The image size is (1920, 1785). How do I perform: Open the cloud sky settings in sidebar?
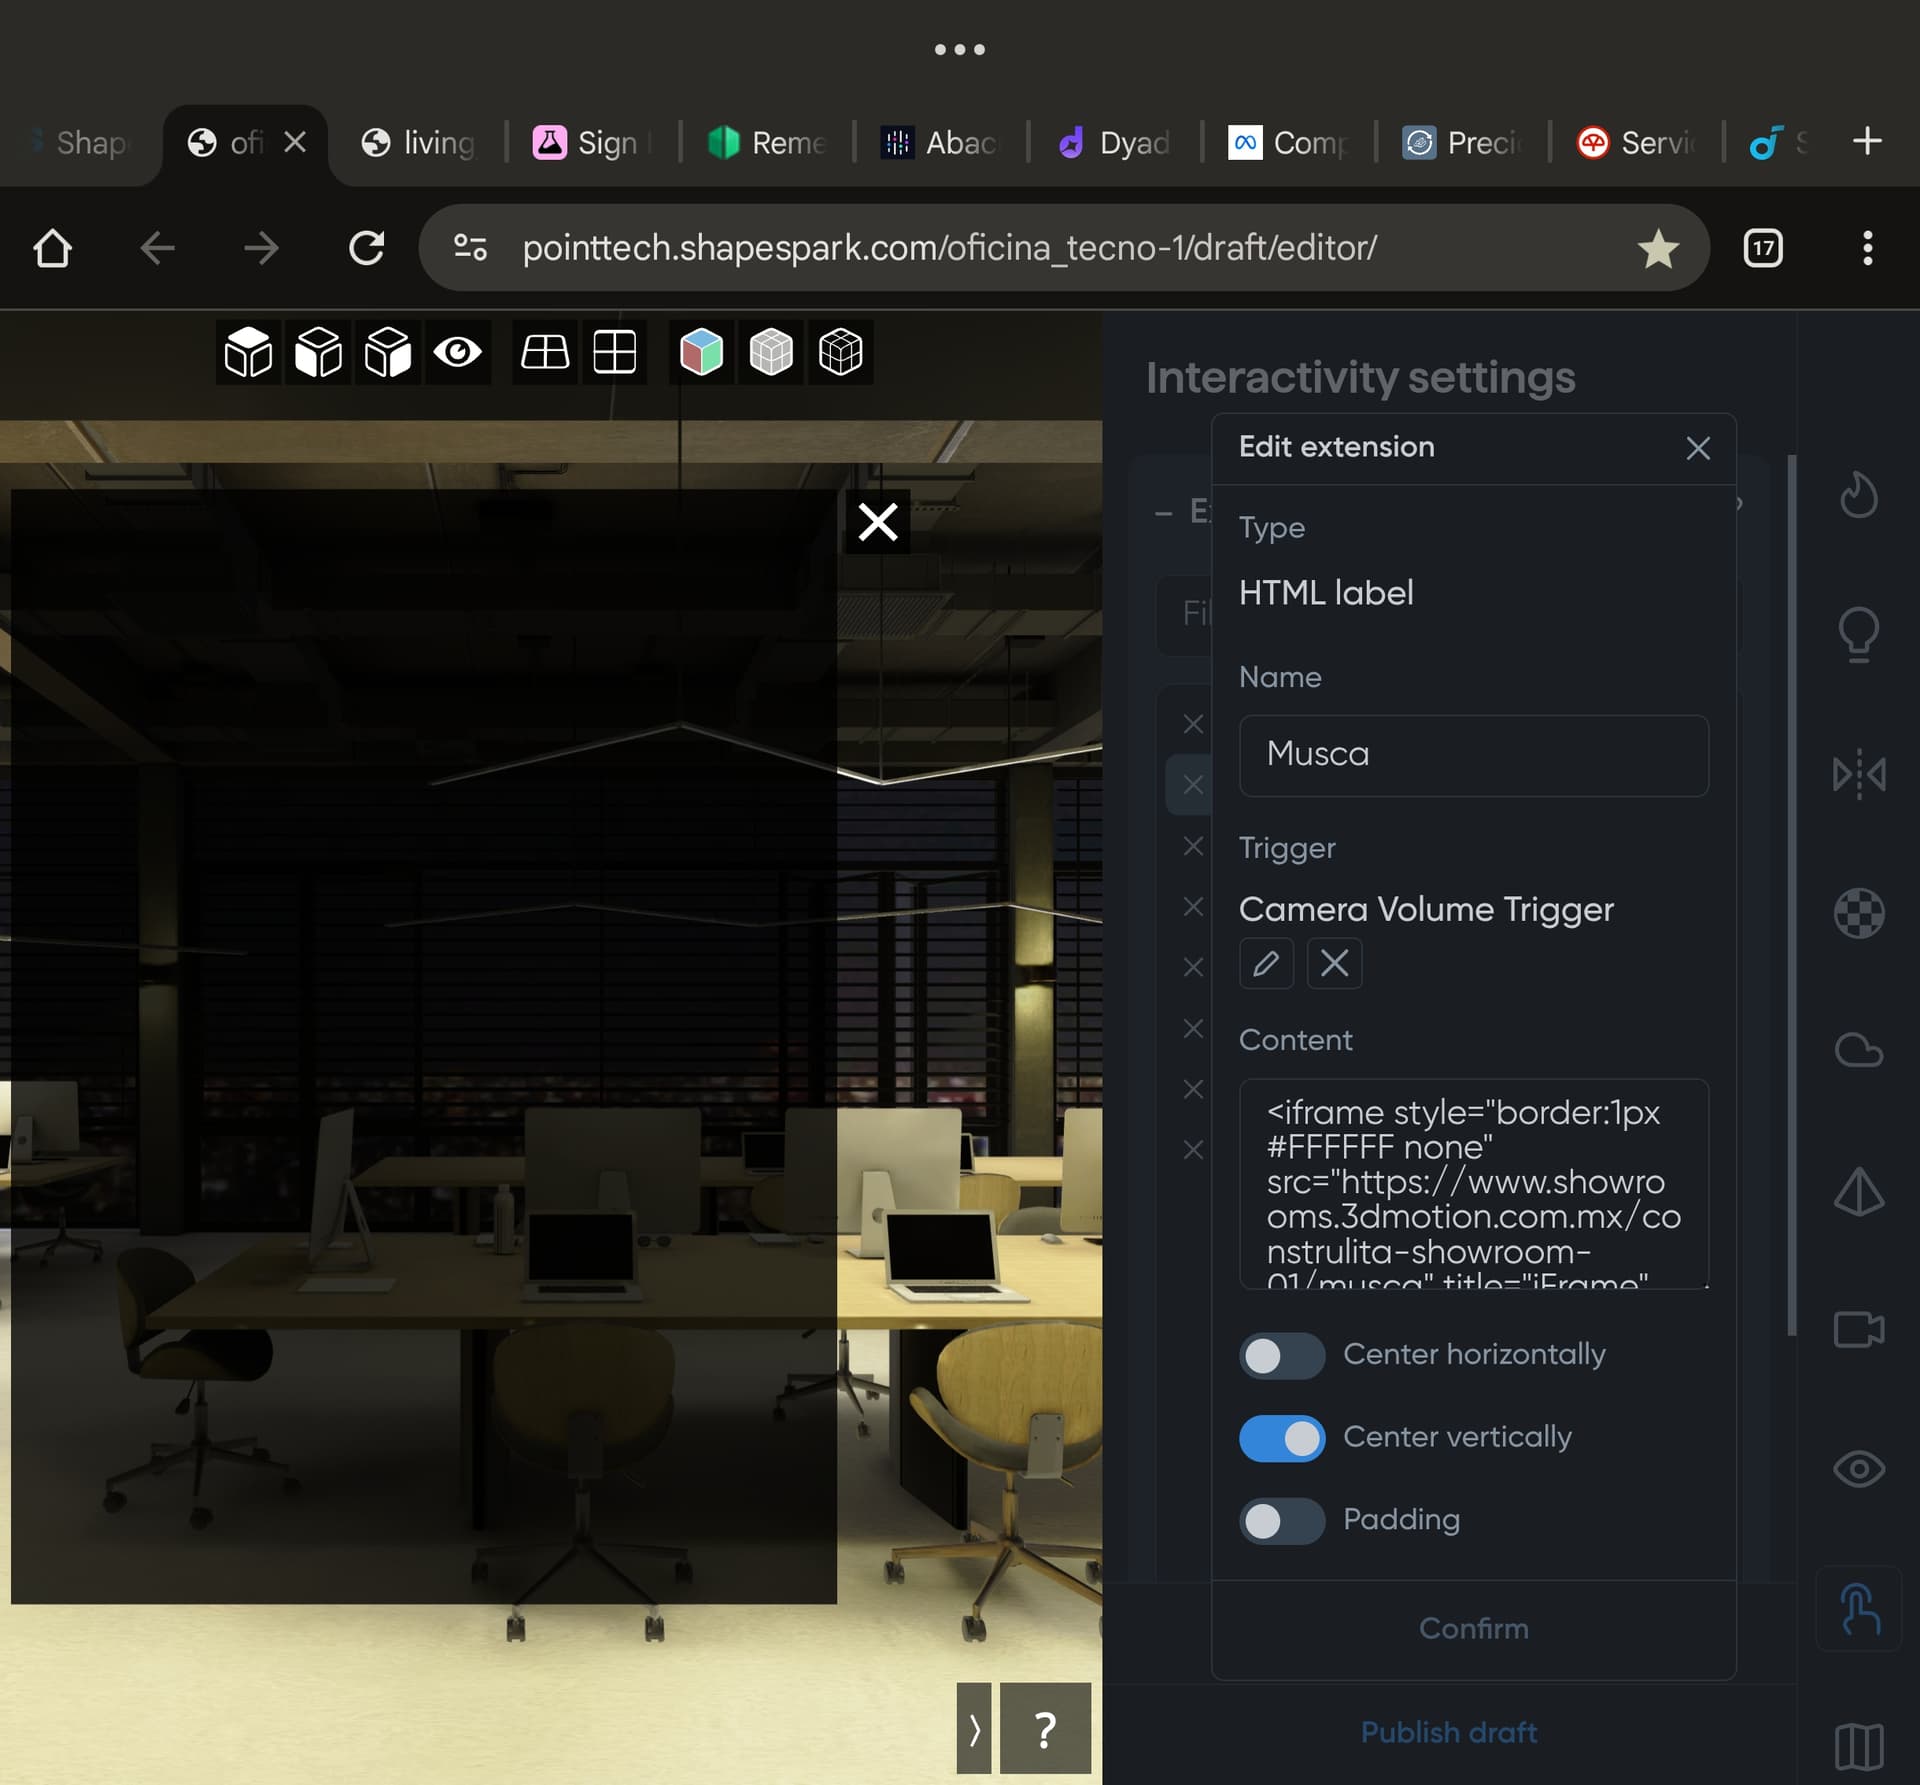[x=1858, y=1051]
